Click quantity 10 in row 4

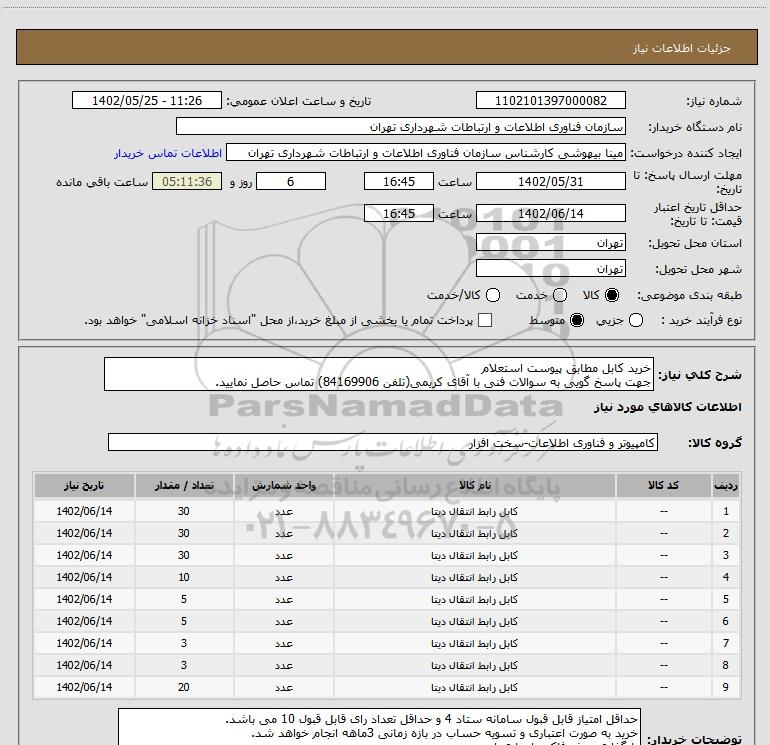pos(184,578)
